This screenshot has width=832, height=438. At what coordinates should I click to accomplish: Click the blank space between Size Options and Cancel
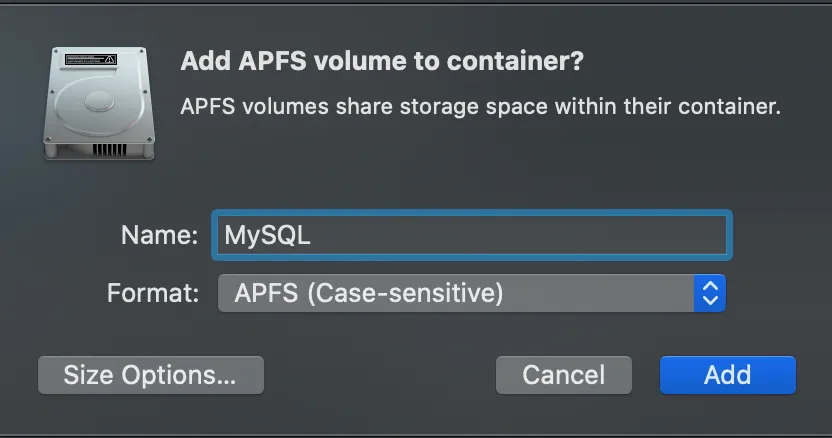(x=380, y=375)
